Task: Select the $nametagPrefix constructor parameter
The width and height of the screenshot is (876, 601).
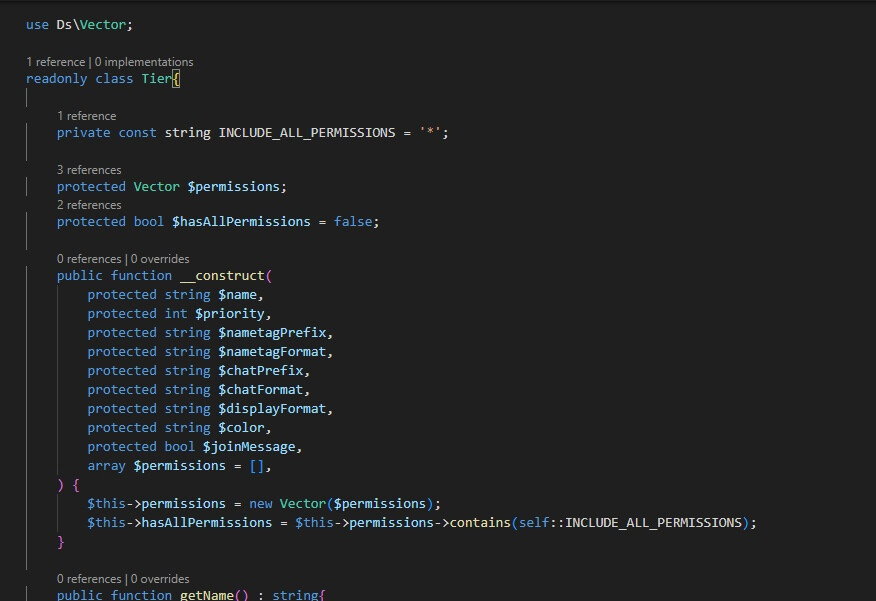Action: point(275,333)
